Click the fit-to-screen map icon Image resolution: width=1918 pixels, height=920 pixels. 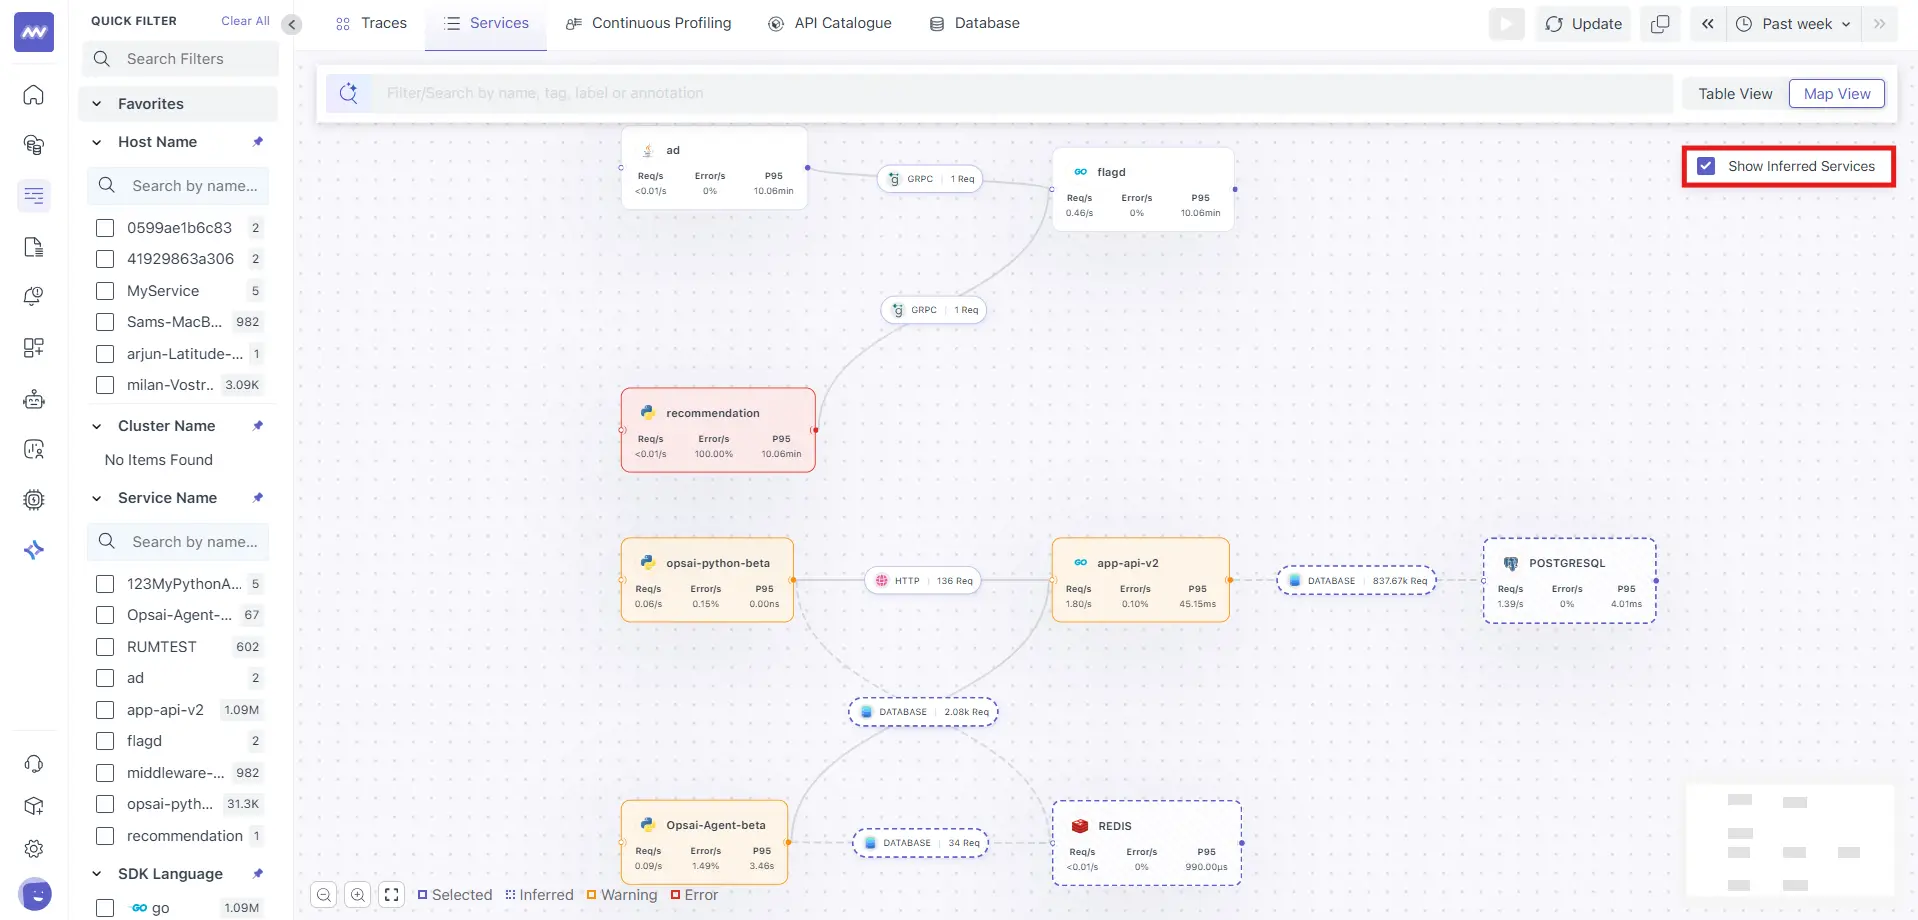(x=392, y=895)
